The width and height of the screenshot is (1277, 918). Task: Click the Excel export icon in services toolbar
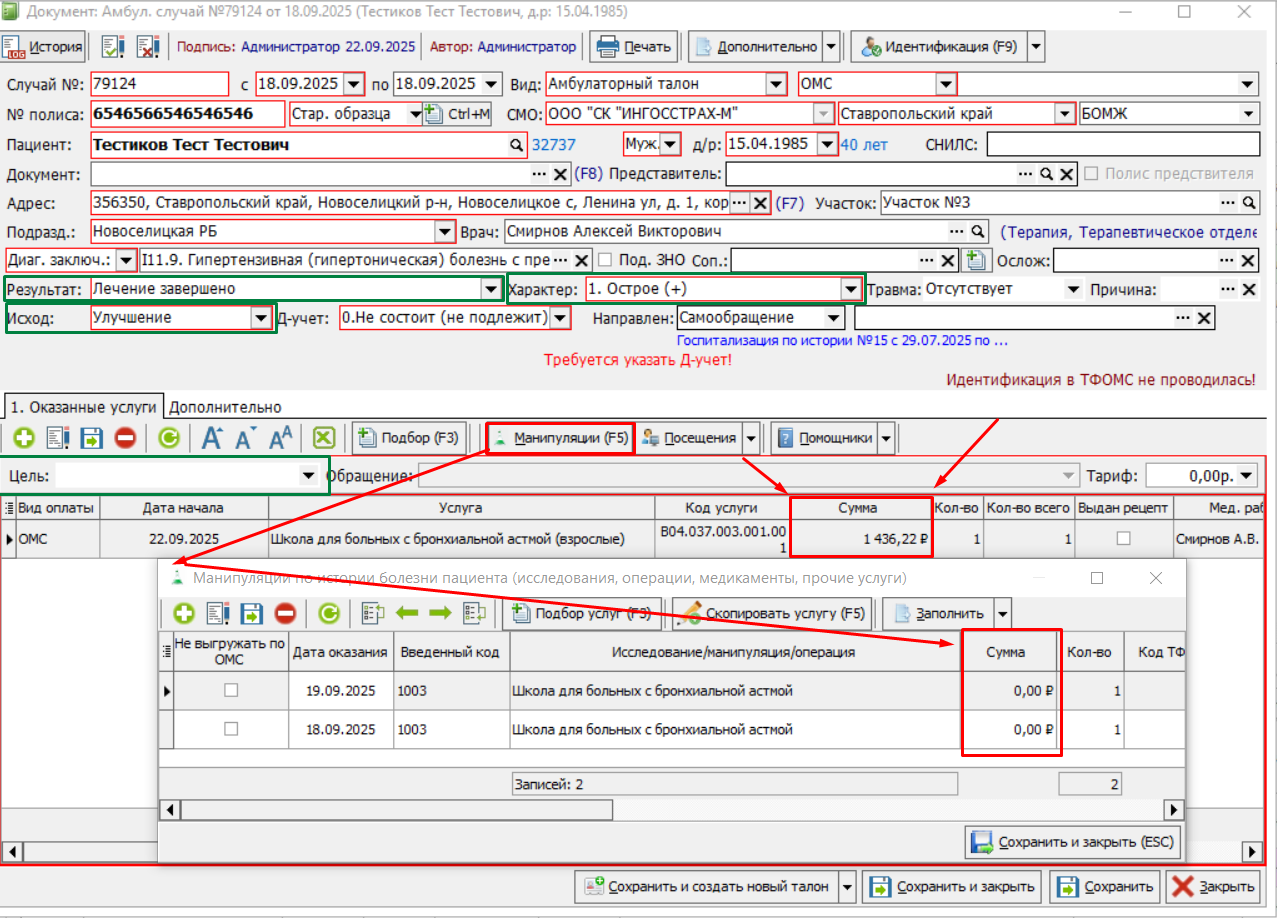323,438
